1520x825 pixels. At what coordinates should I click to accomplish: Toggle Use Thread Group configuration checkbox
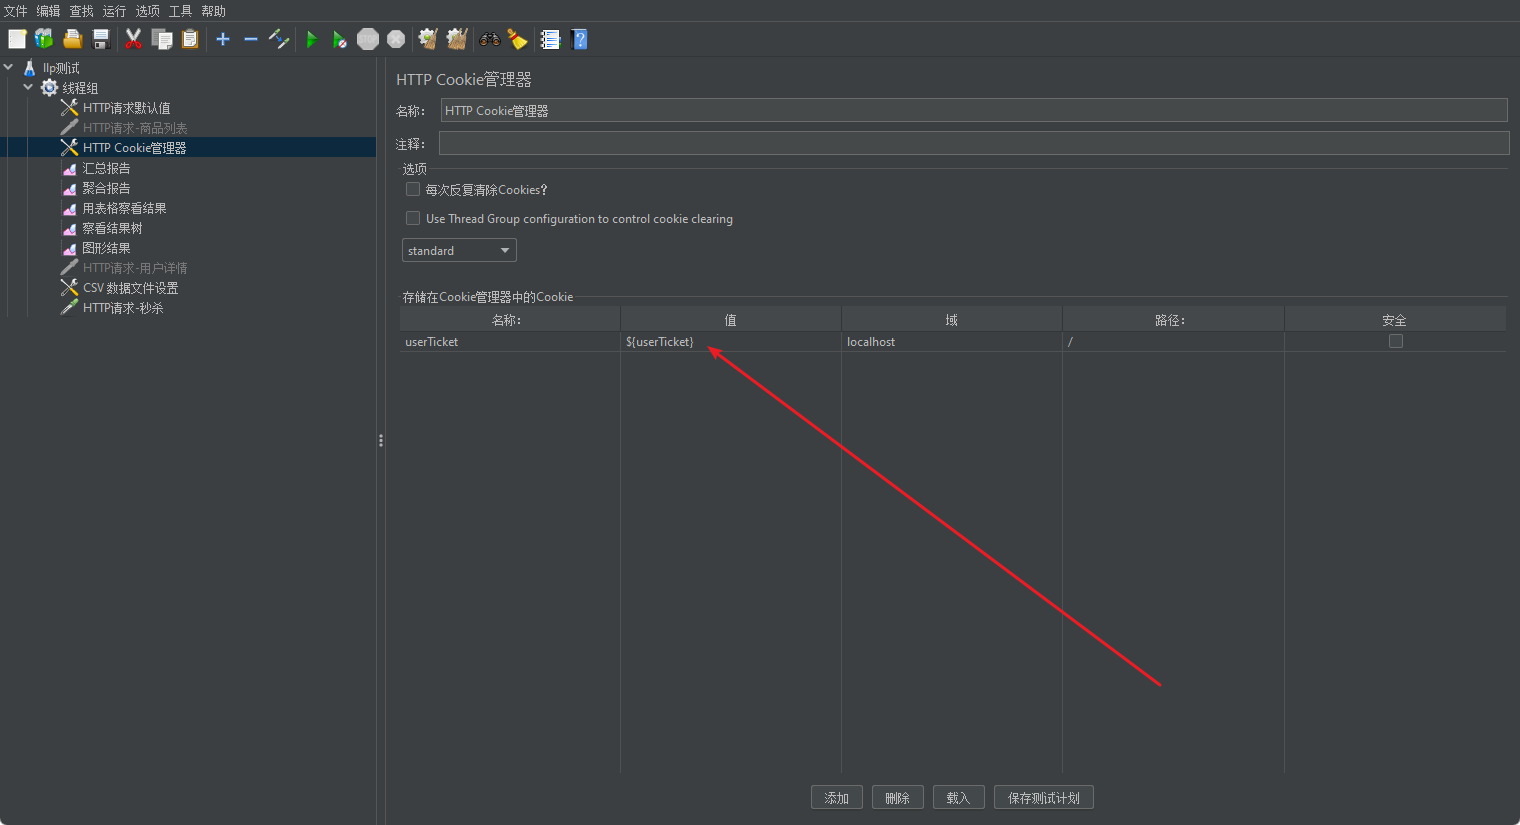pos(413,218)
